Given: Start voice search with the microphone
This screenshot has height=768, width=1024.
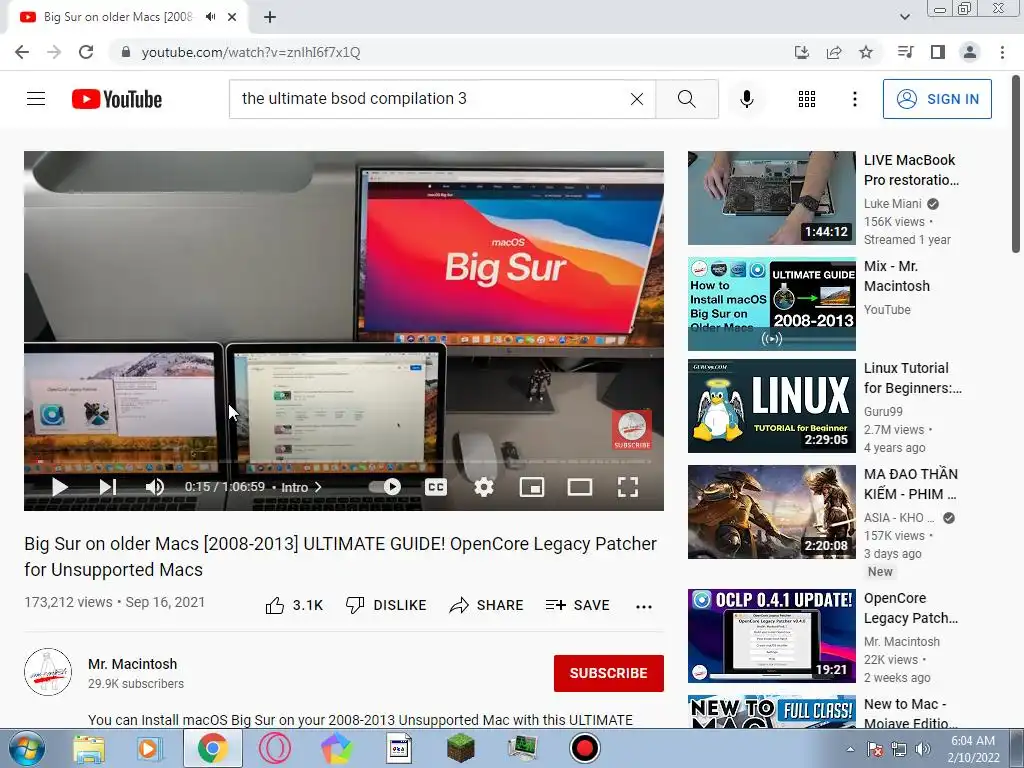Looking at the screenshot, I should pos(746,99).
